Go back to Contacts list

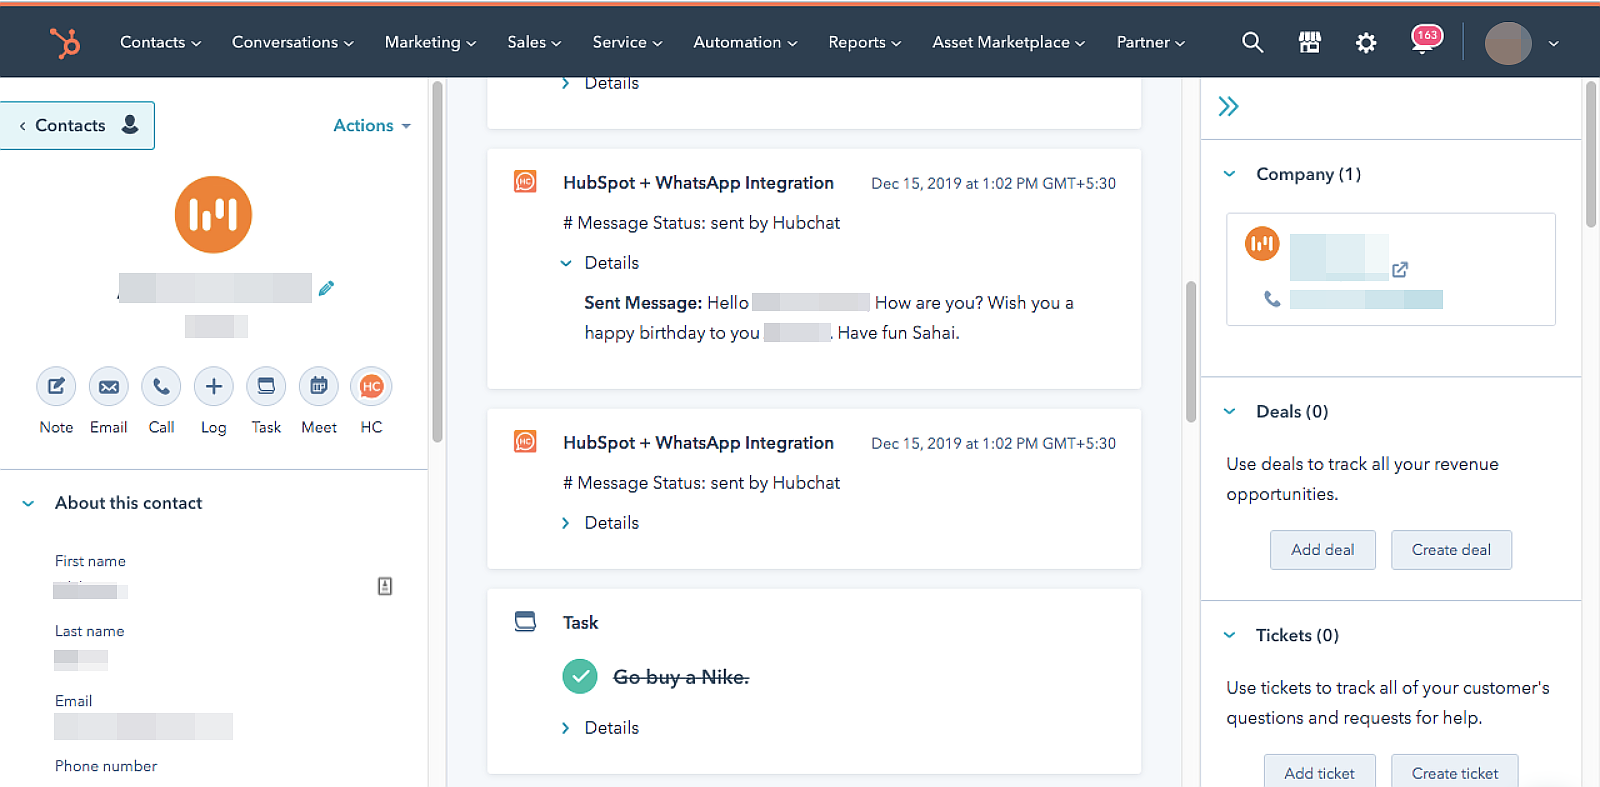77,125
